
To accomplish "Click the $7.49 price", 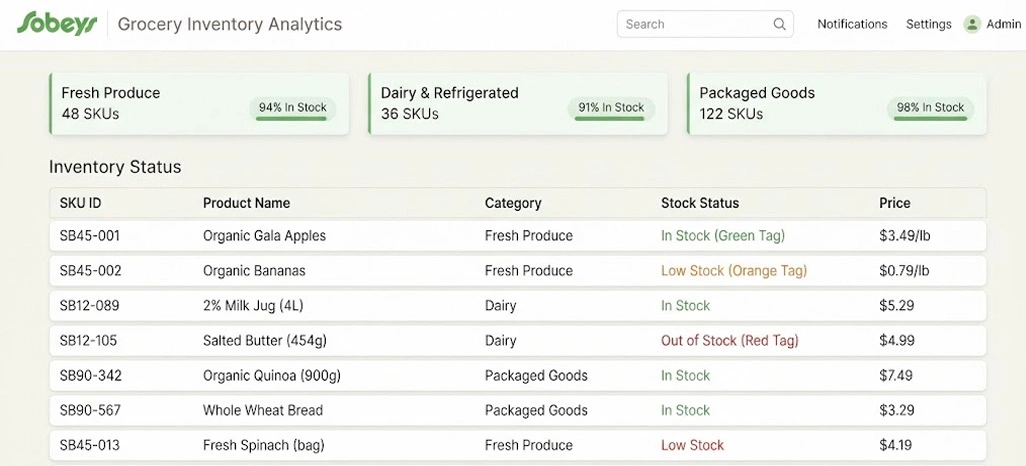I will 897,376.
